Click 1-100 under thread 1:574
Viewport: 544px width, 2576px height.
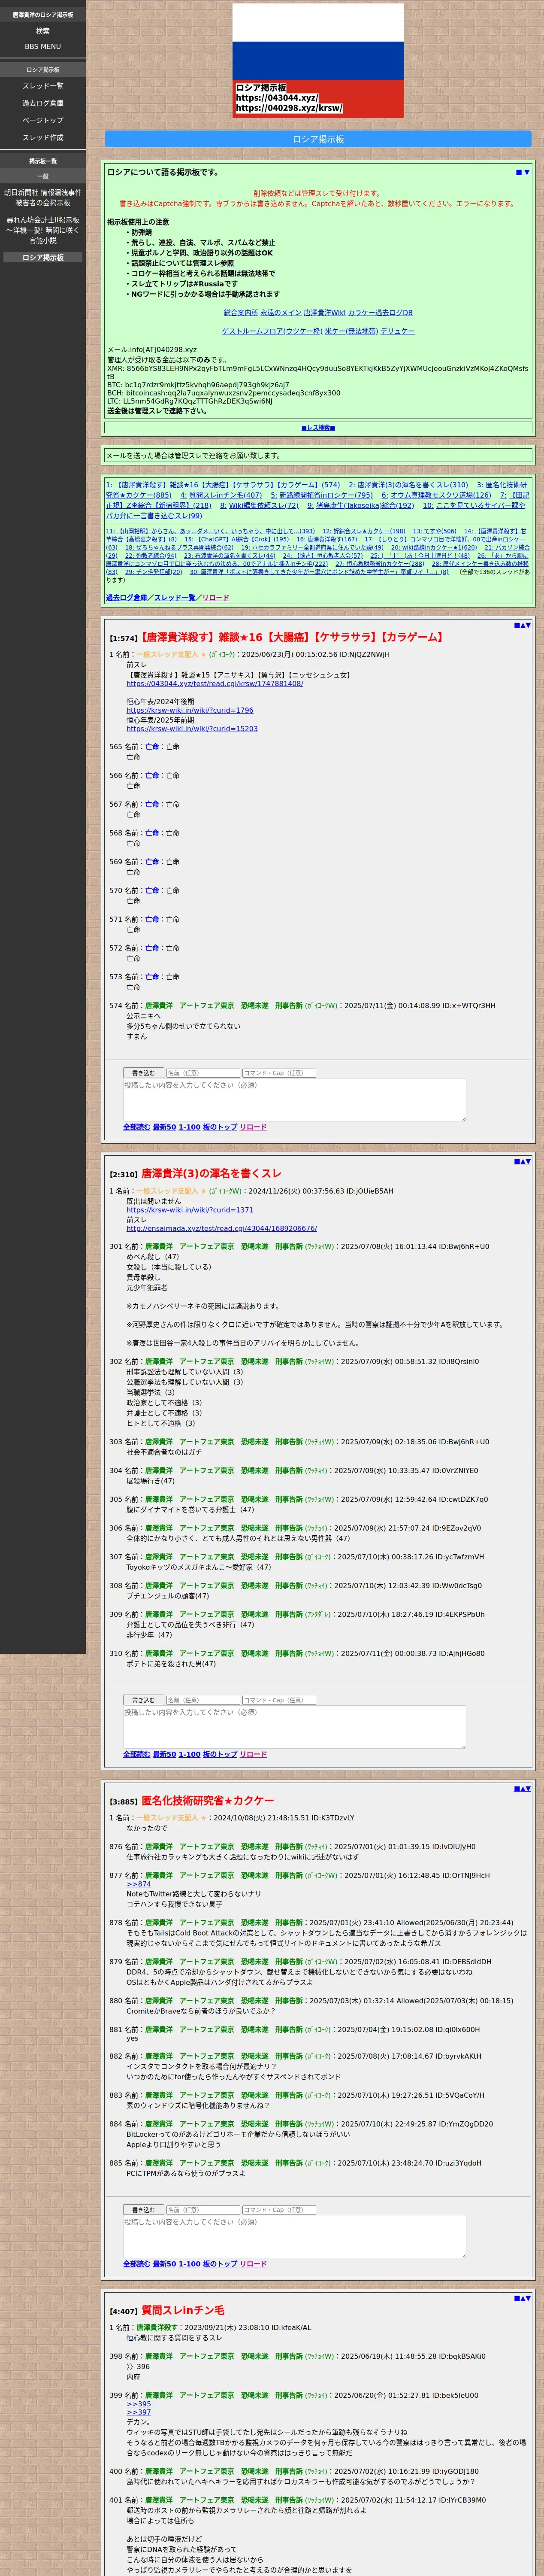(189, 1127)
